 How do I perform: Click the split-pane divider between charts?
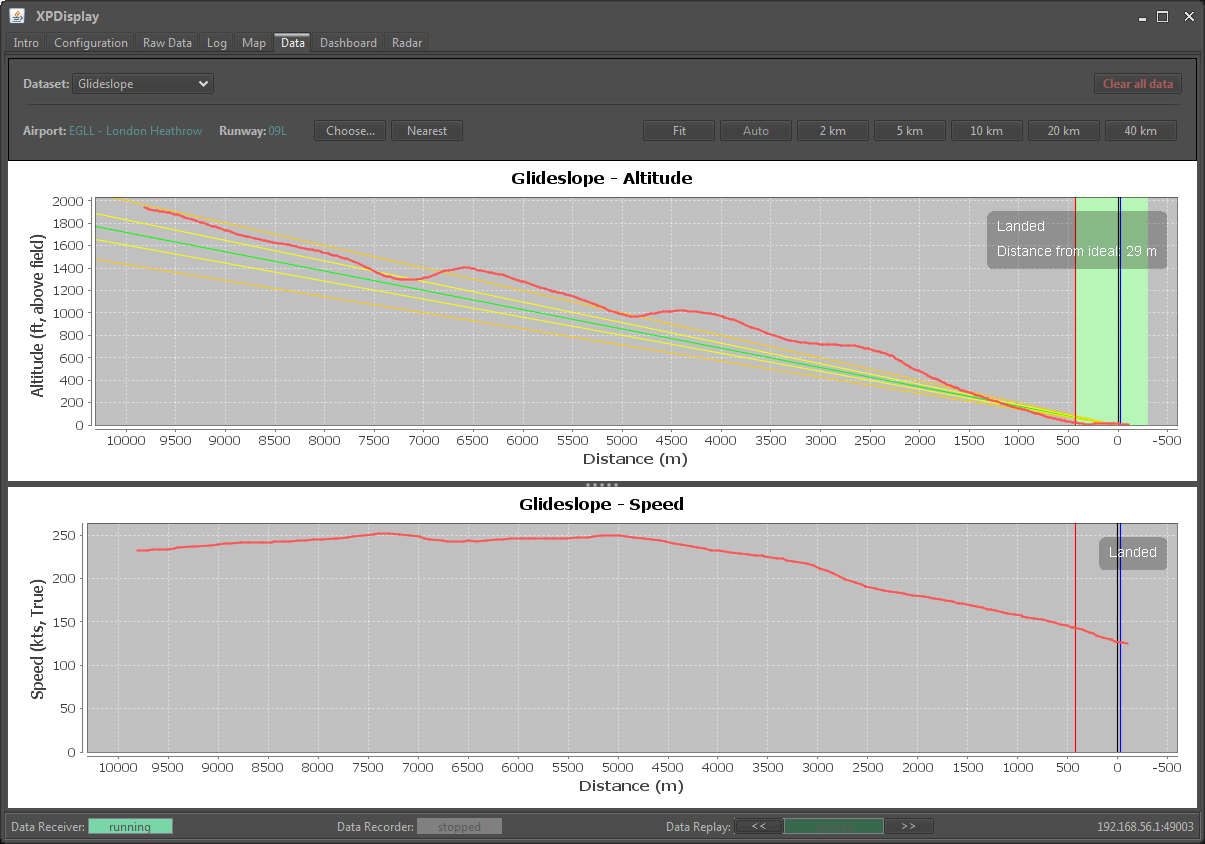(x=602, y=484)
